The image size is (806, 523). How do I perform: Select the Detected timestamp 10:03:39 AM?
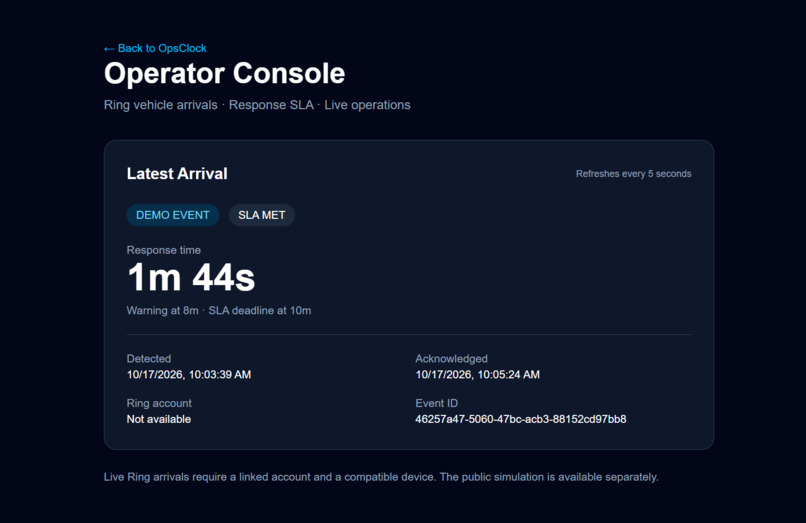pos(189,374)
